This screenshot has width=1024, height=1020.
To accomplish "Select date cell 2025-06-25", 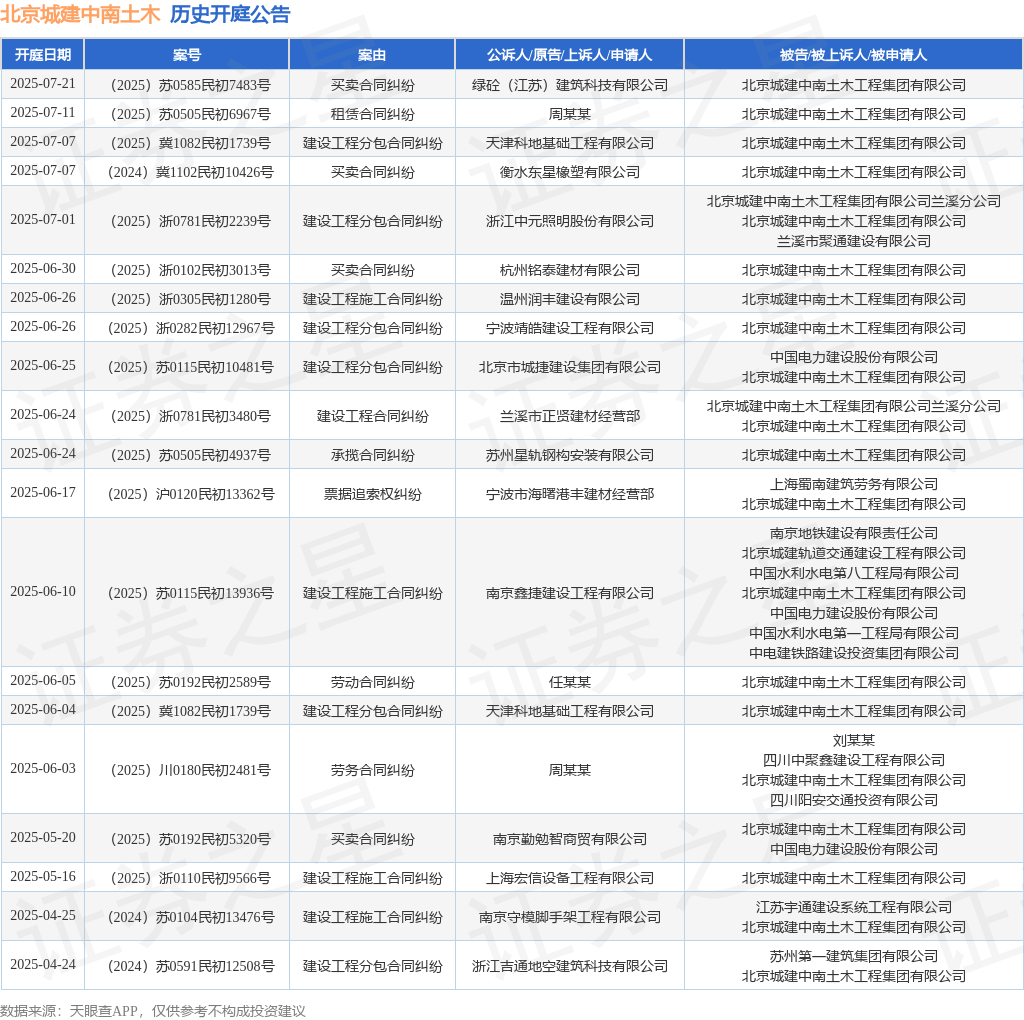I will coord(43,366).
